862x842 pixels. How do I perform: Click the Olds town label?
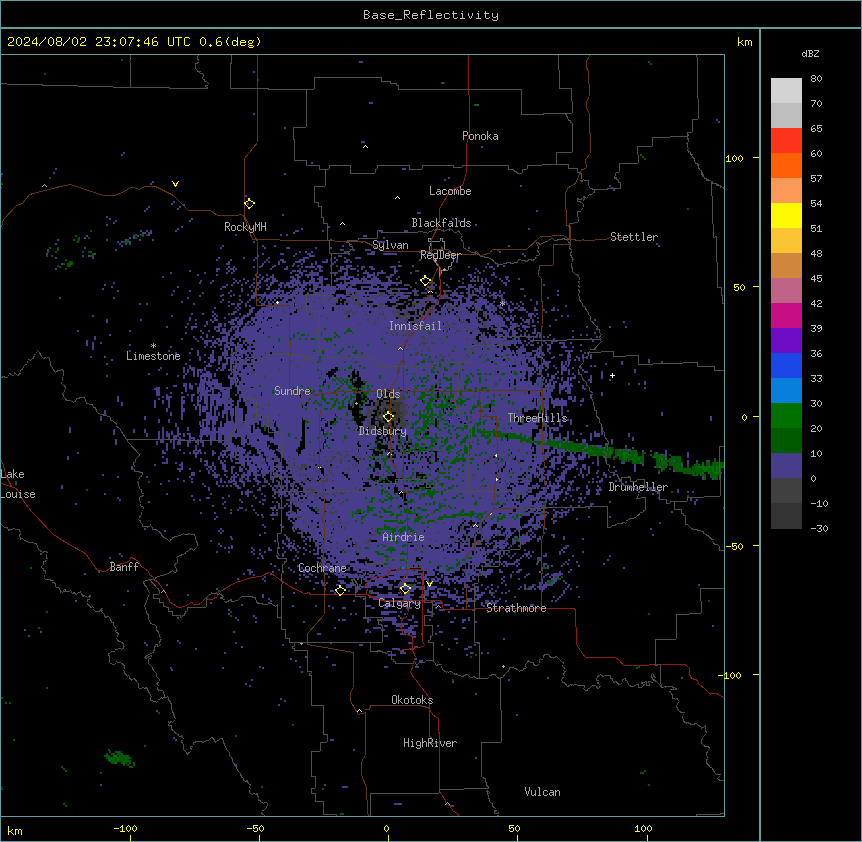(x=388, y=394)
